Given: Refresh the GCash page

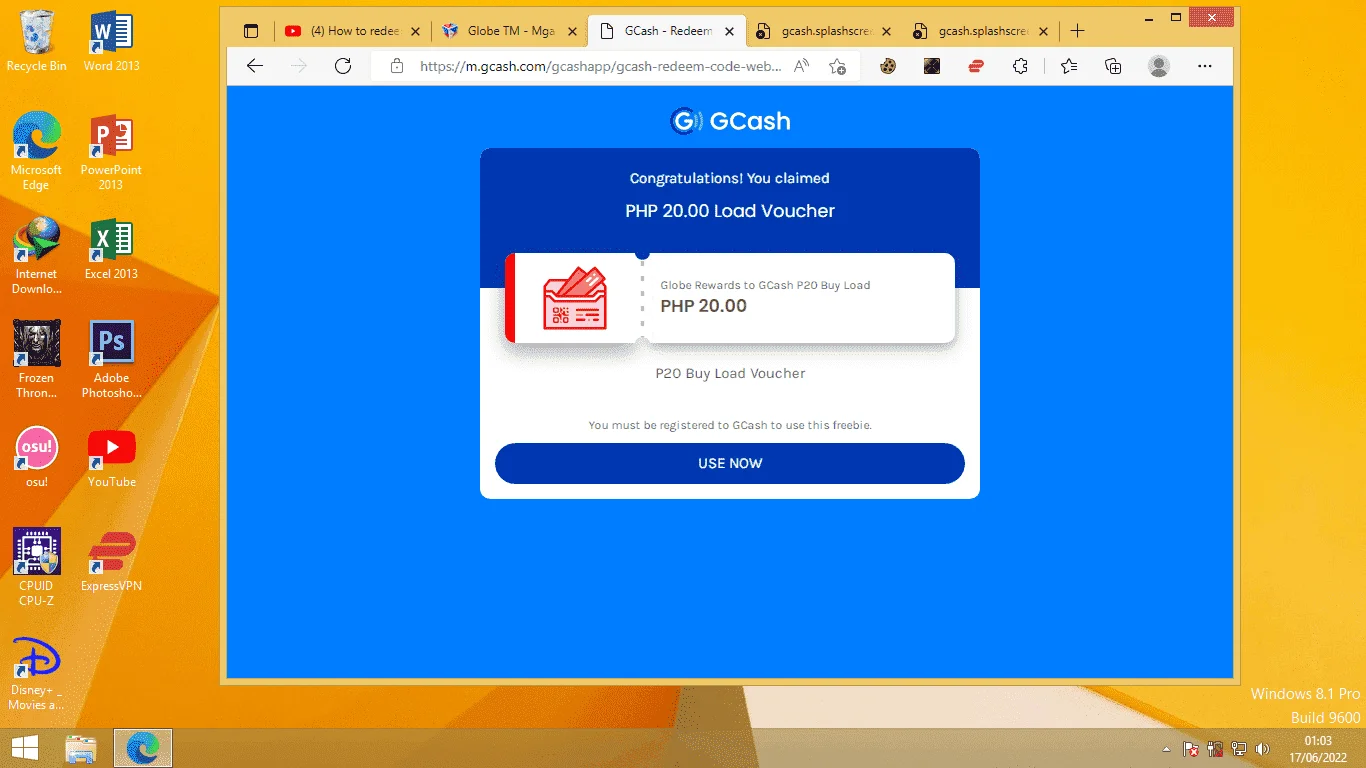Looking at the screenshot, I should click(x=342, y=66).
